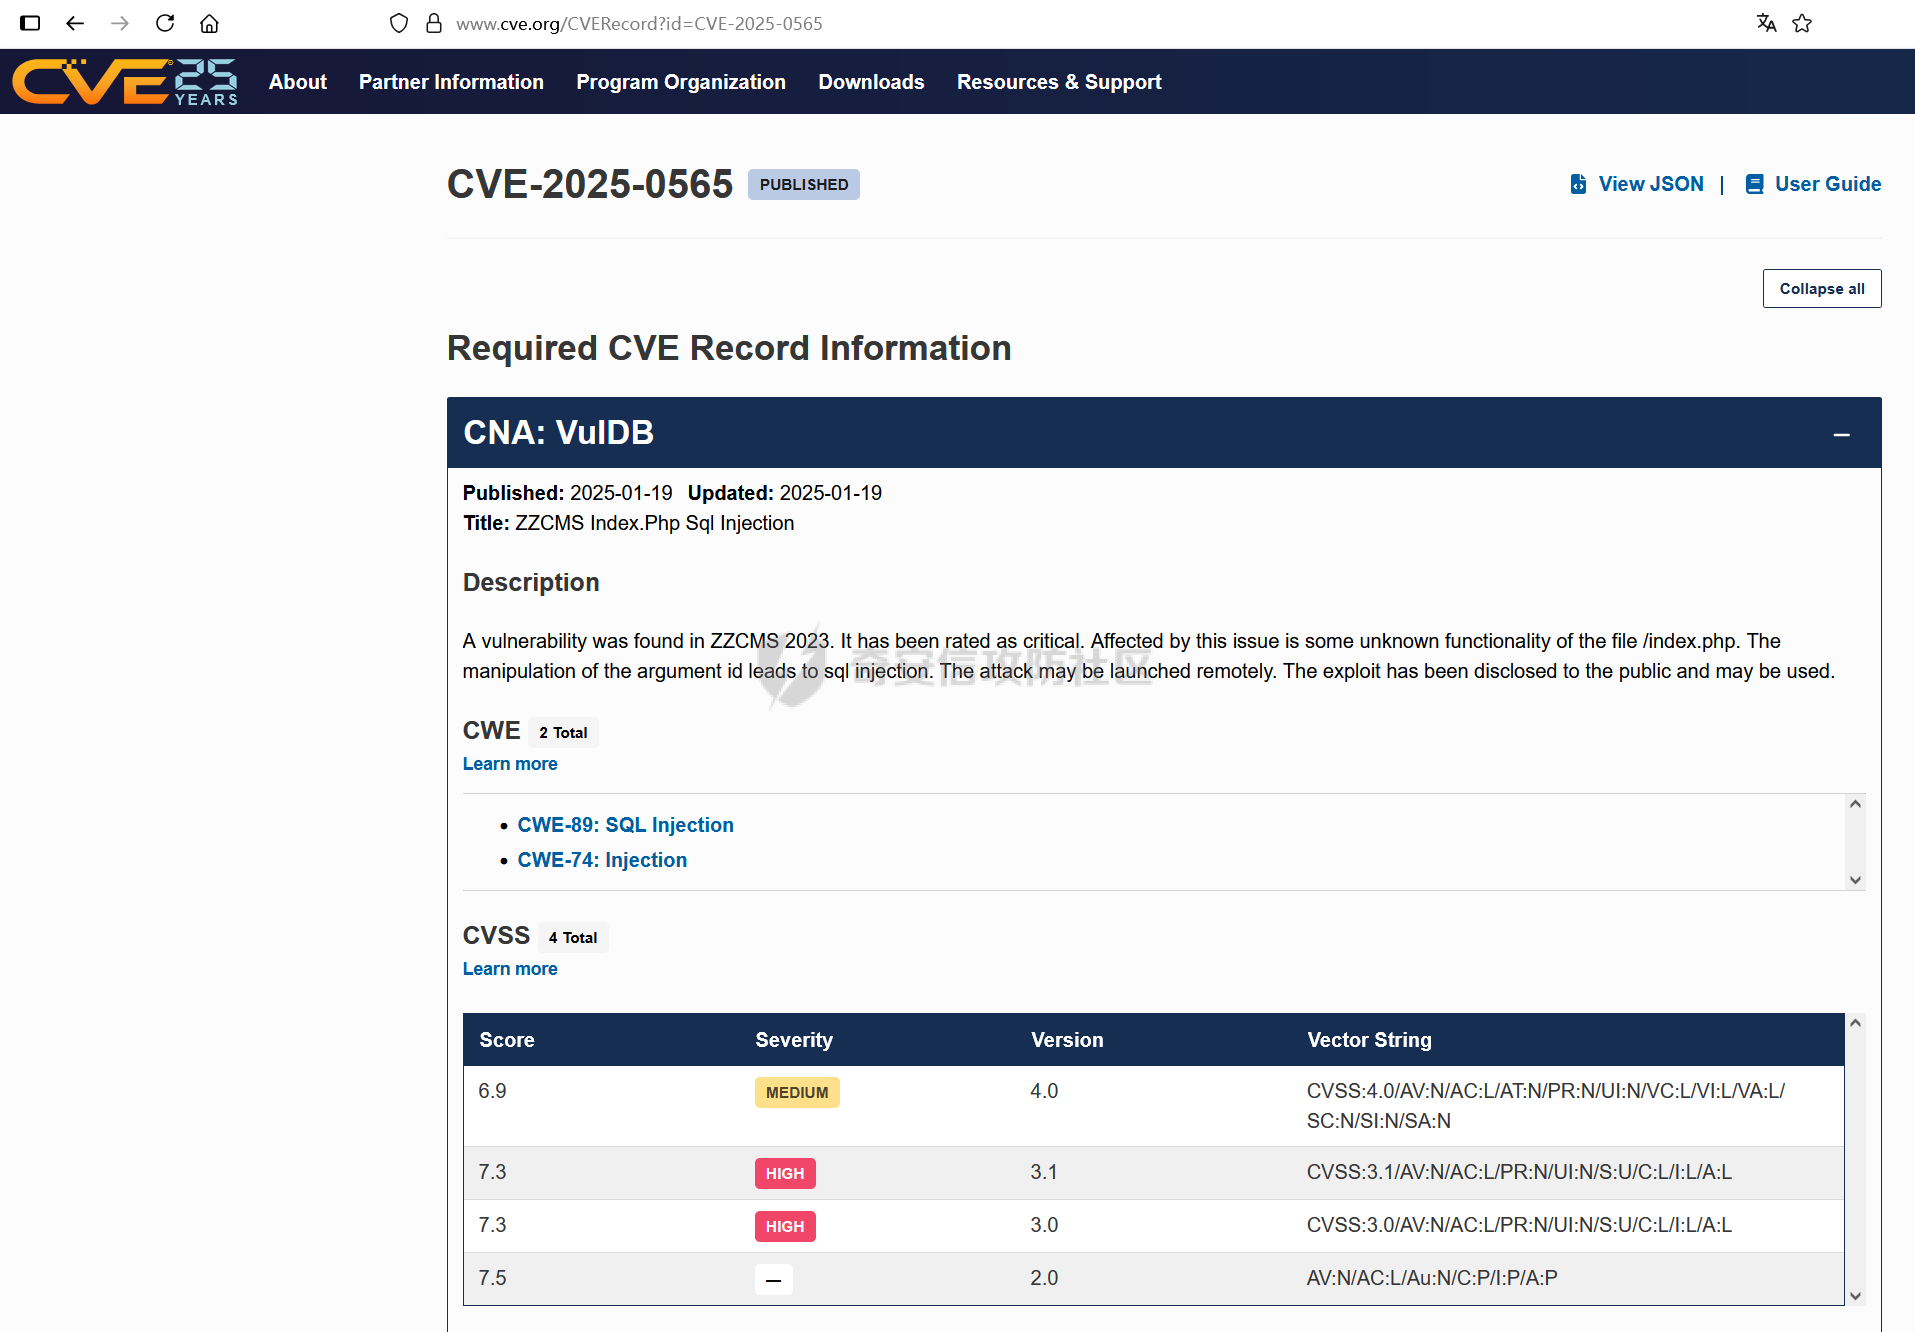Click the browser forward arrow
The width and height of the screenshot is (1915, 1332).
point(120,23)
